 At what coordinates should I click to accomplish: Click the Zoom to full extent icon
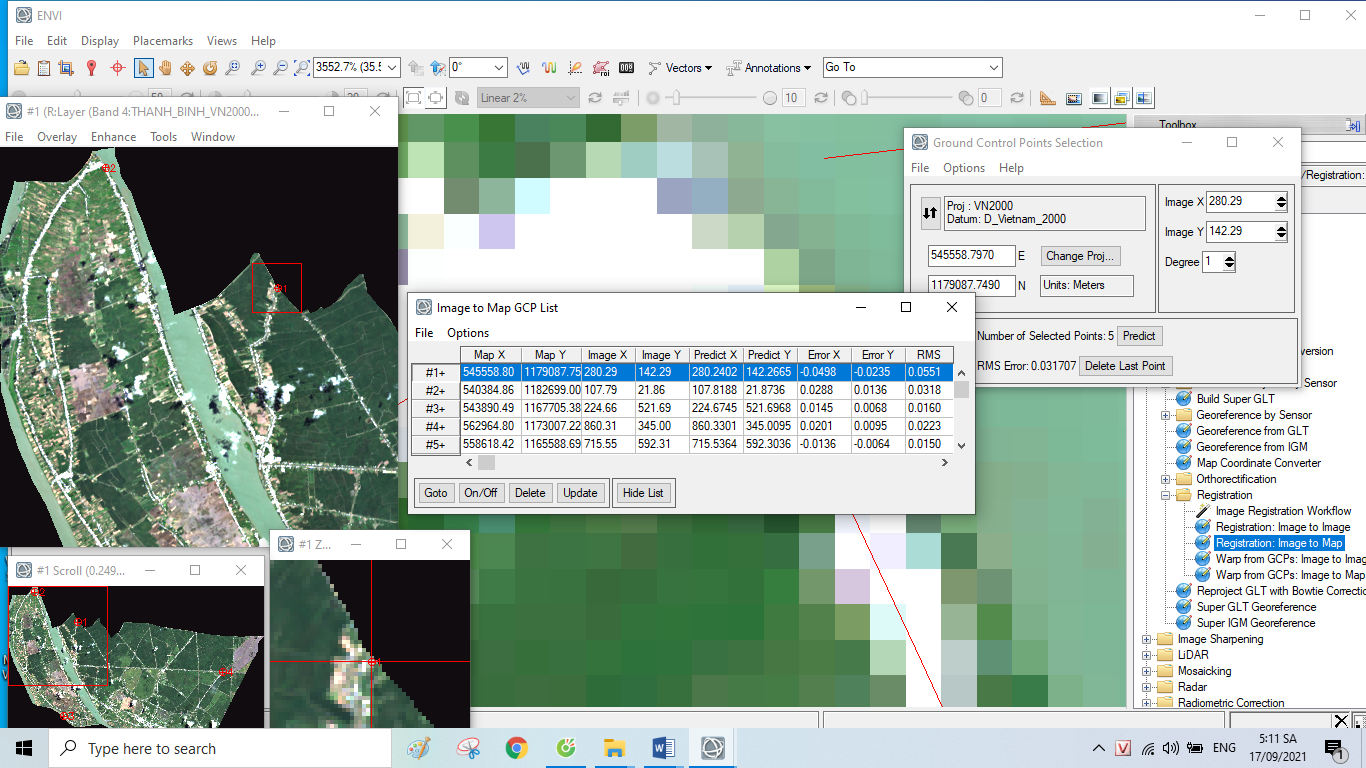coord(301,68)
